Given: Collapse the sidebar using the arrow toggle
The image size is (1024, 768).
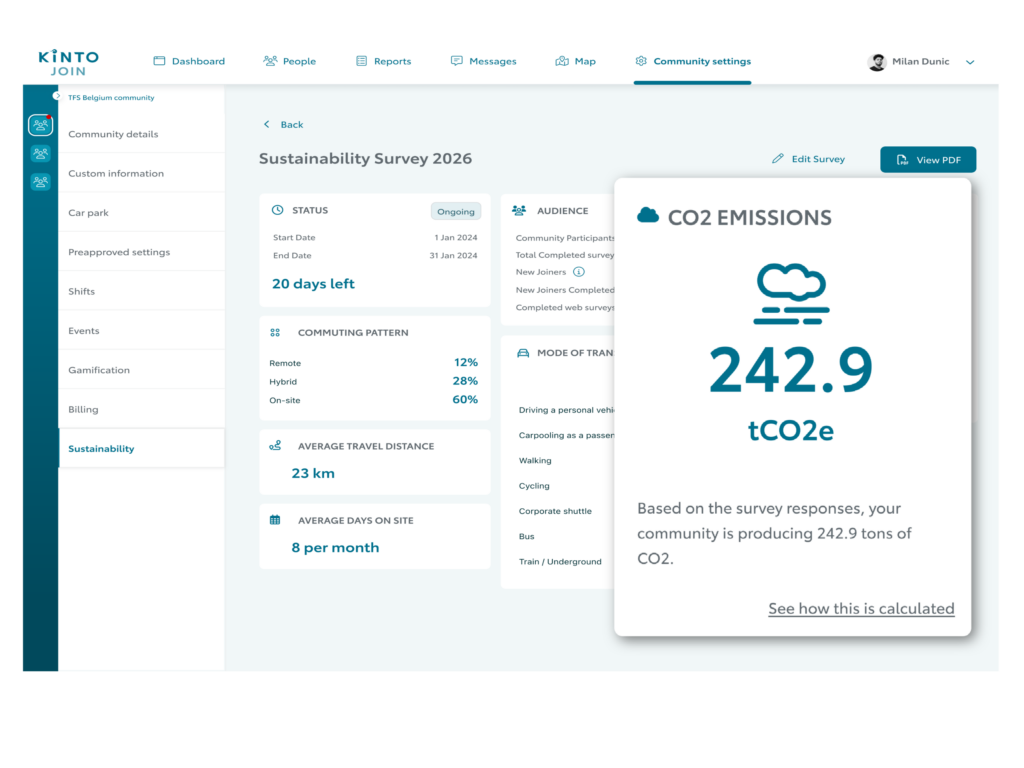Looking at the screenshot, I should pos(57,96).
